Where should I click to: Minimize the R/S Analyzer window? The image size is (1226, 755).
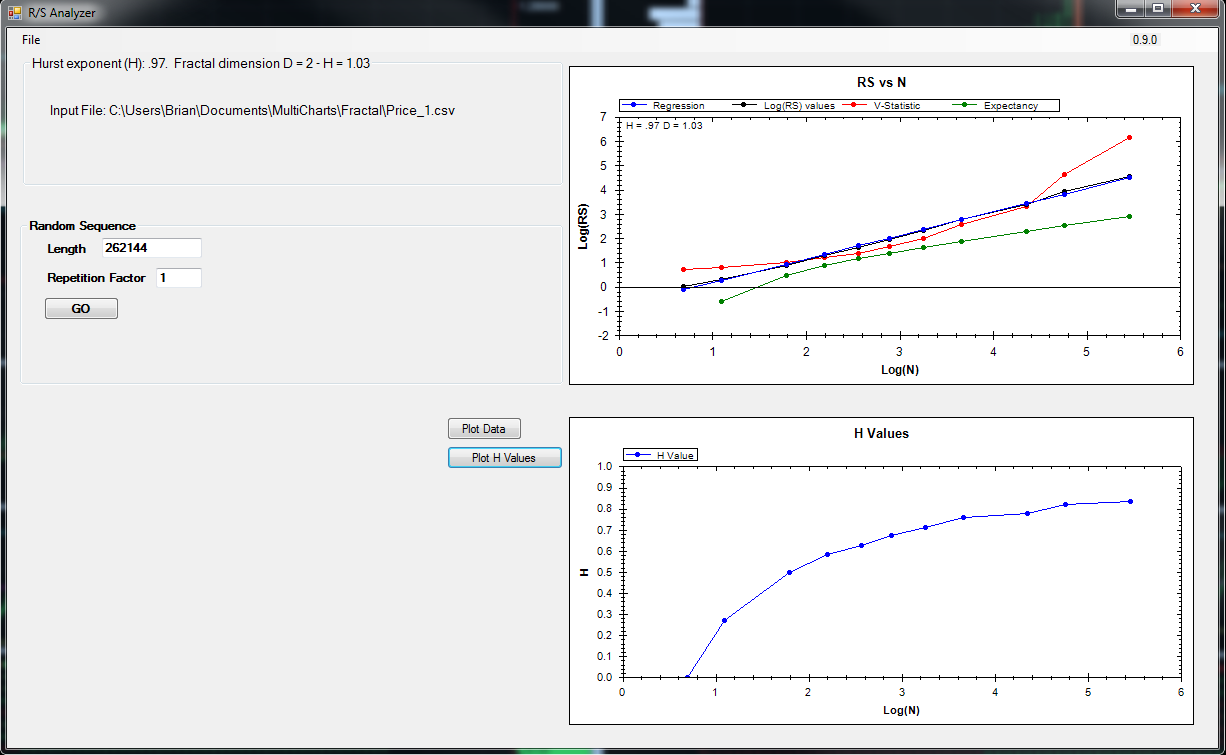1130,9
